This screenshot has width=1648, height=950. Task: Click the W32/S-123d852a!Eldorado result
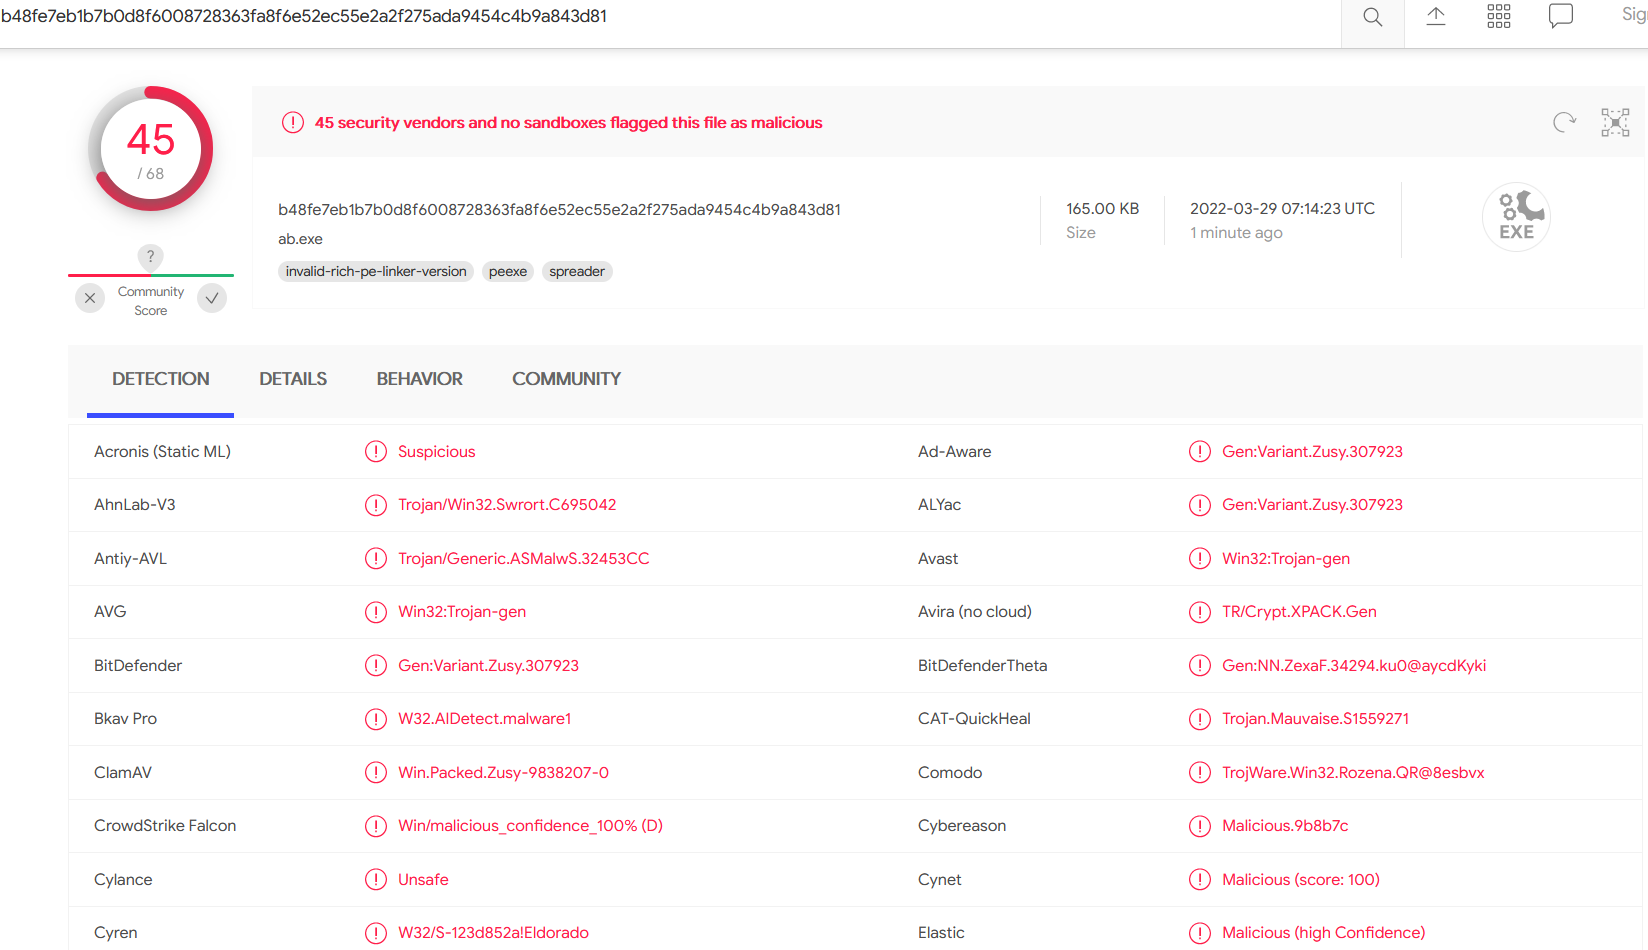point(494,933)
